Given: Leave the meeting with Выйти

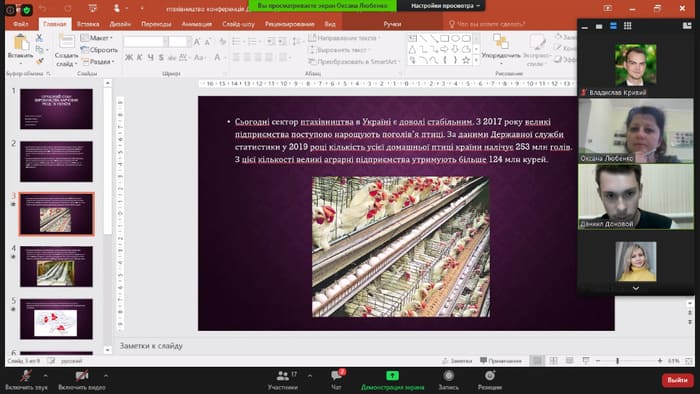Looking at the screenshot, I should 677,380.
